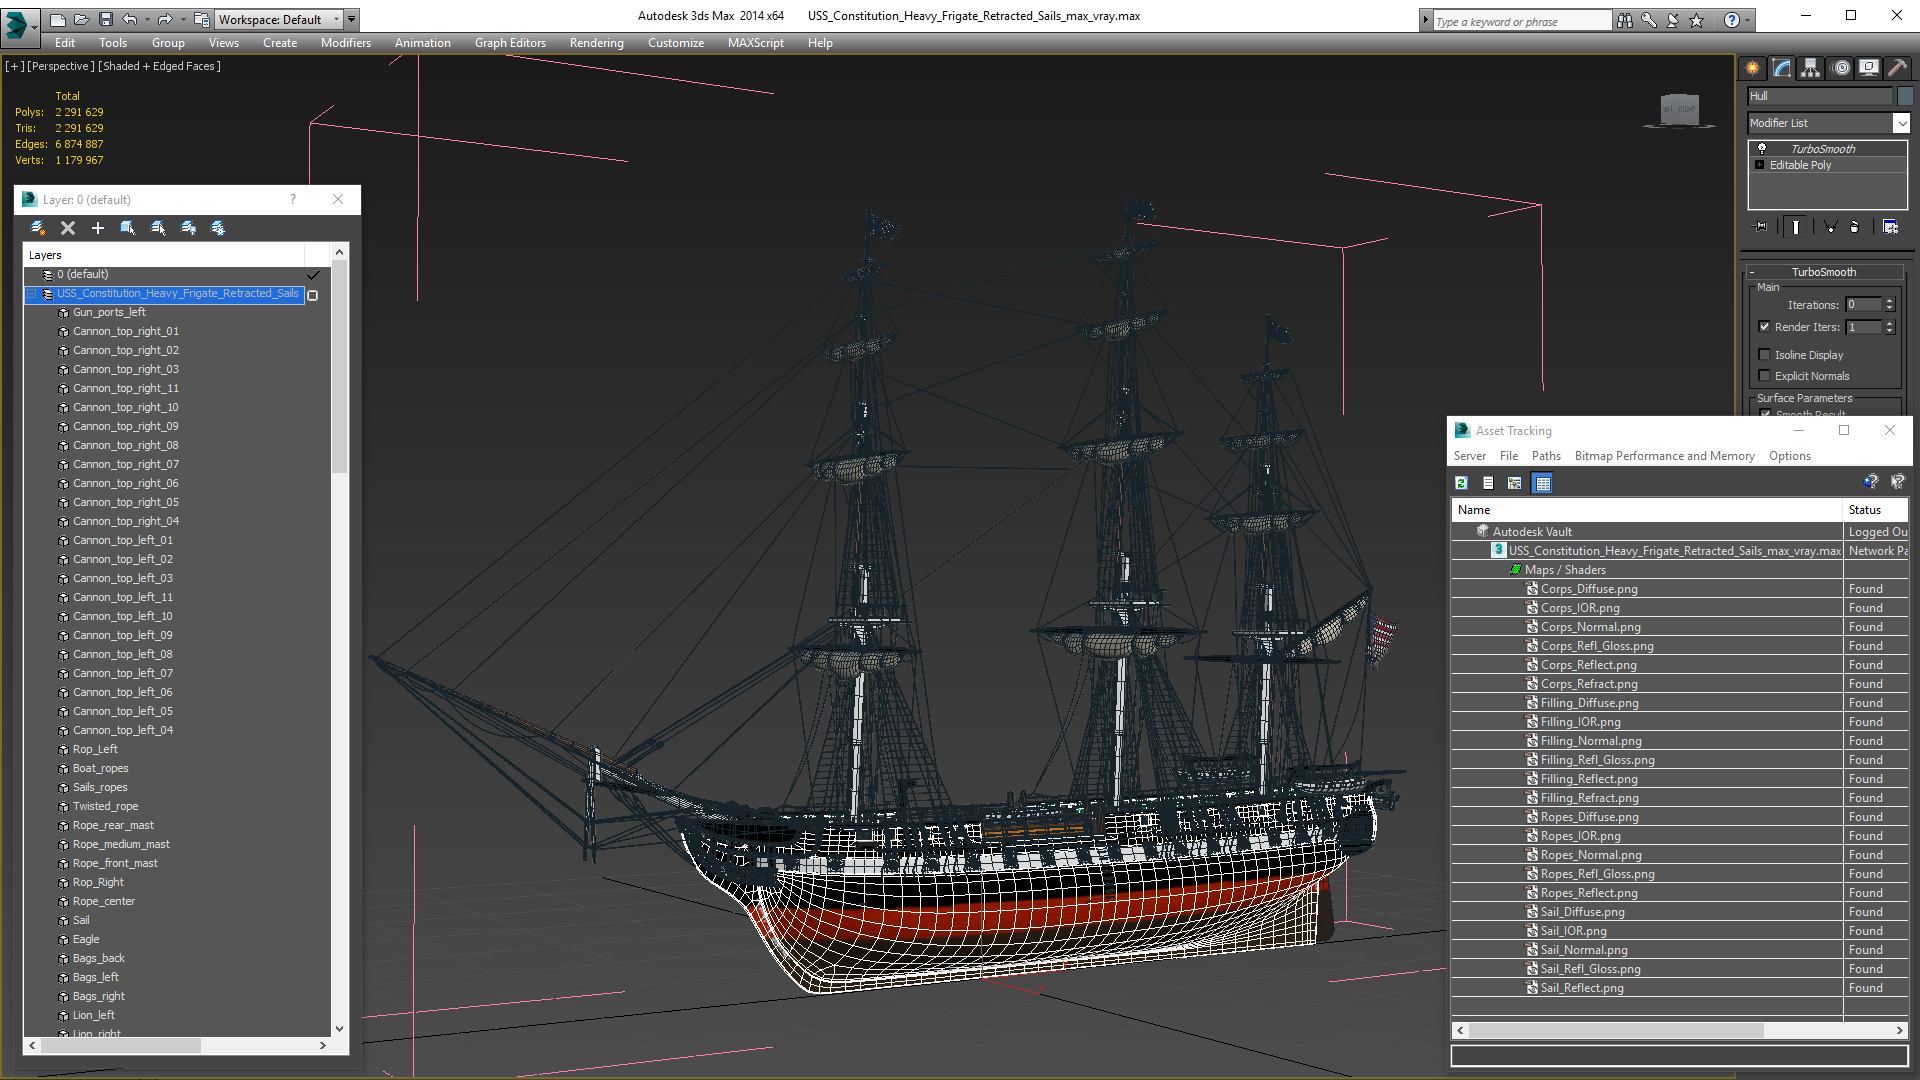
Task: Click Add Selected Objects plus icon
Action: pos(98,228)
